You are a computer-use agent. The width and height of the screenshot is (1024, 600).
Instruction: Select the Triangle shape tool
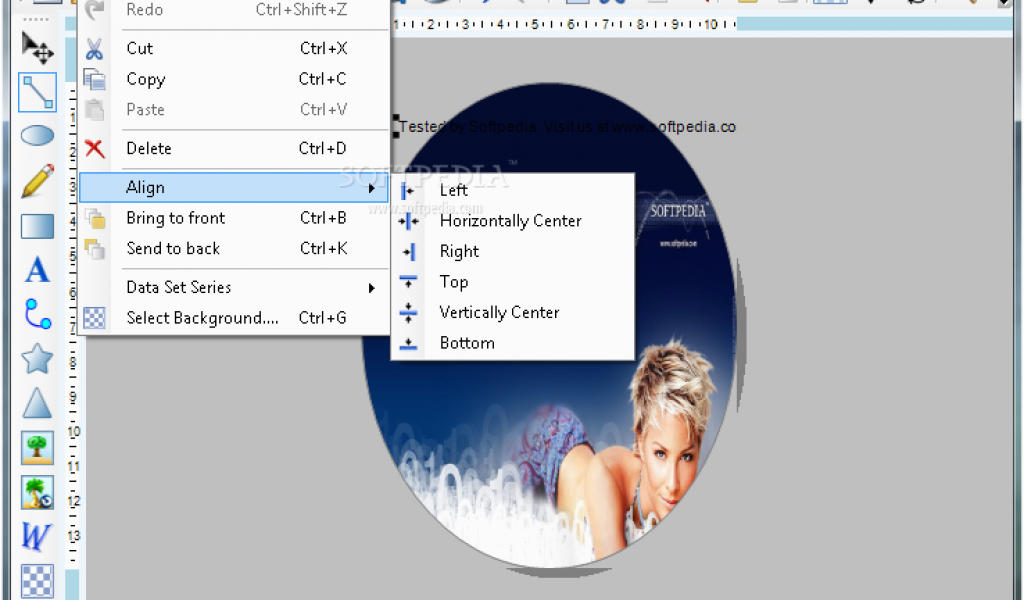tap(37, 403)
